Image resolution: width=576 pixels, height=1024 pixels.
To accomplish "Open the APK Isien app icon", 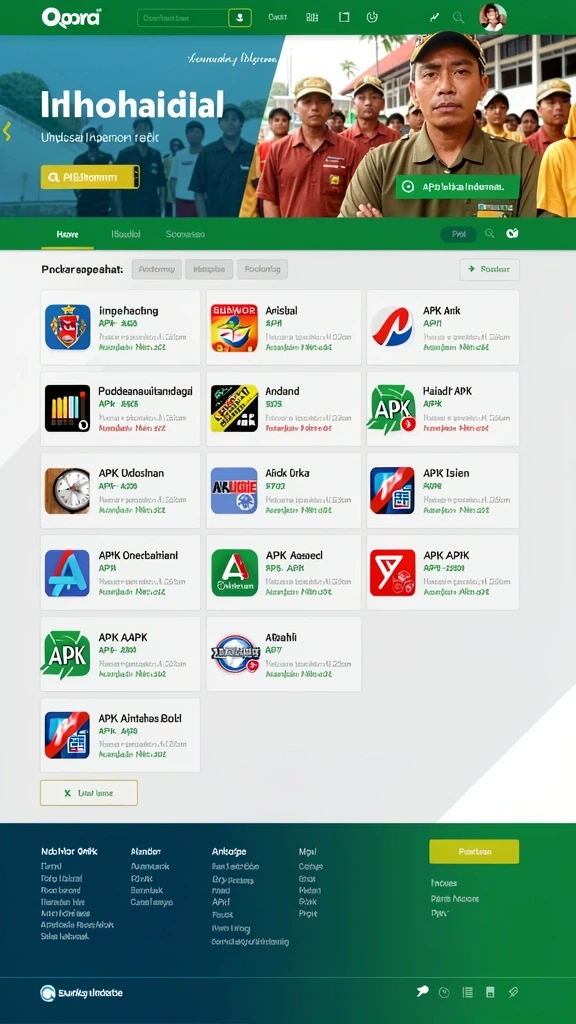I will tap(392, 490).
